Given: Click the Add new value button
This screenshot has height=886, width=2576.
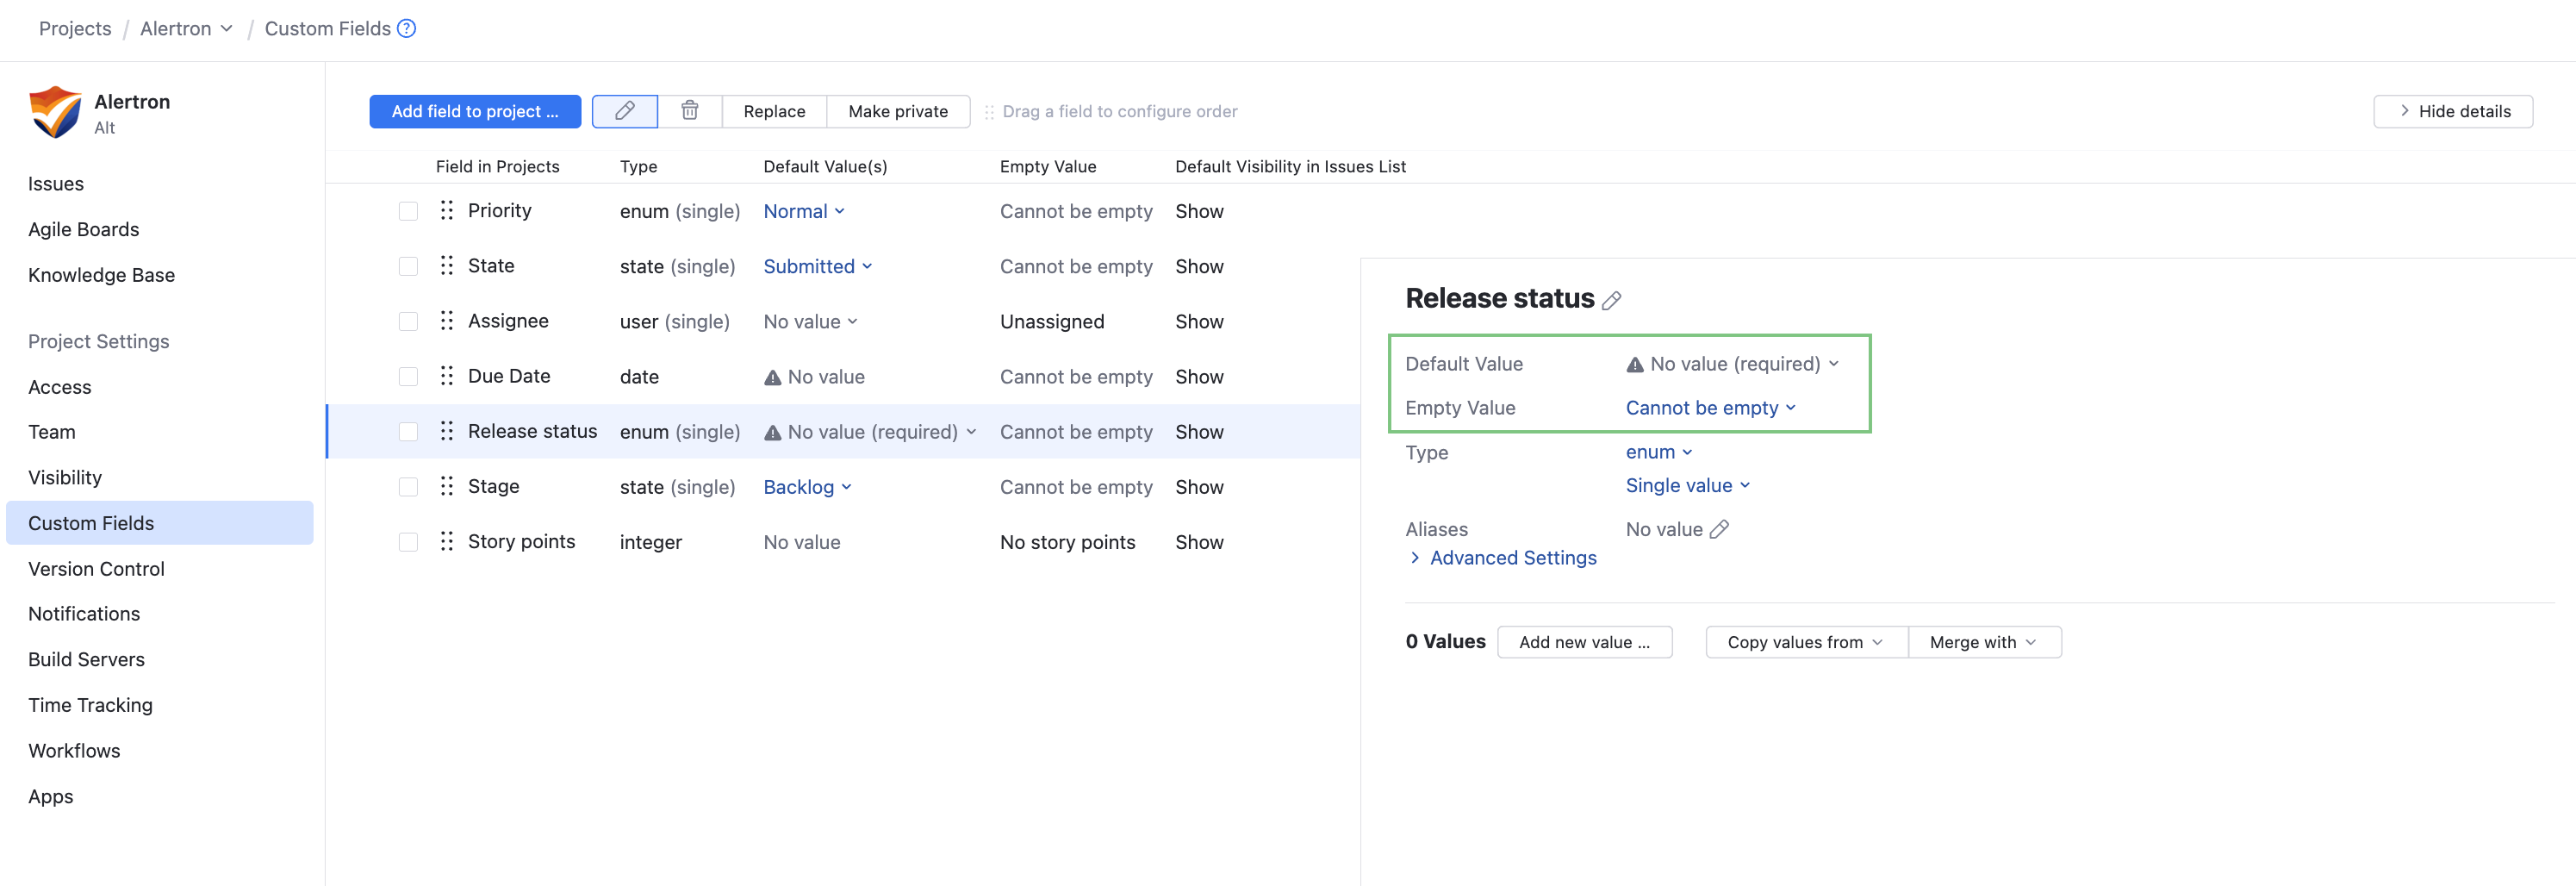Looking at the screenshot, I should point(1584,642).
